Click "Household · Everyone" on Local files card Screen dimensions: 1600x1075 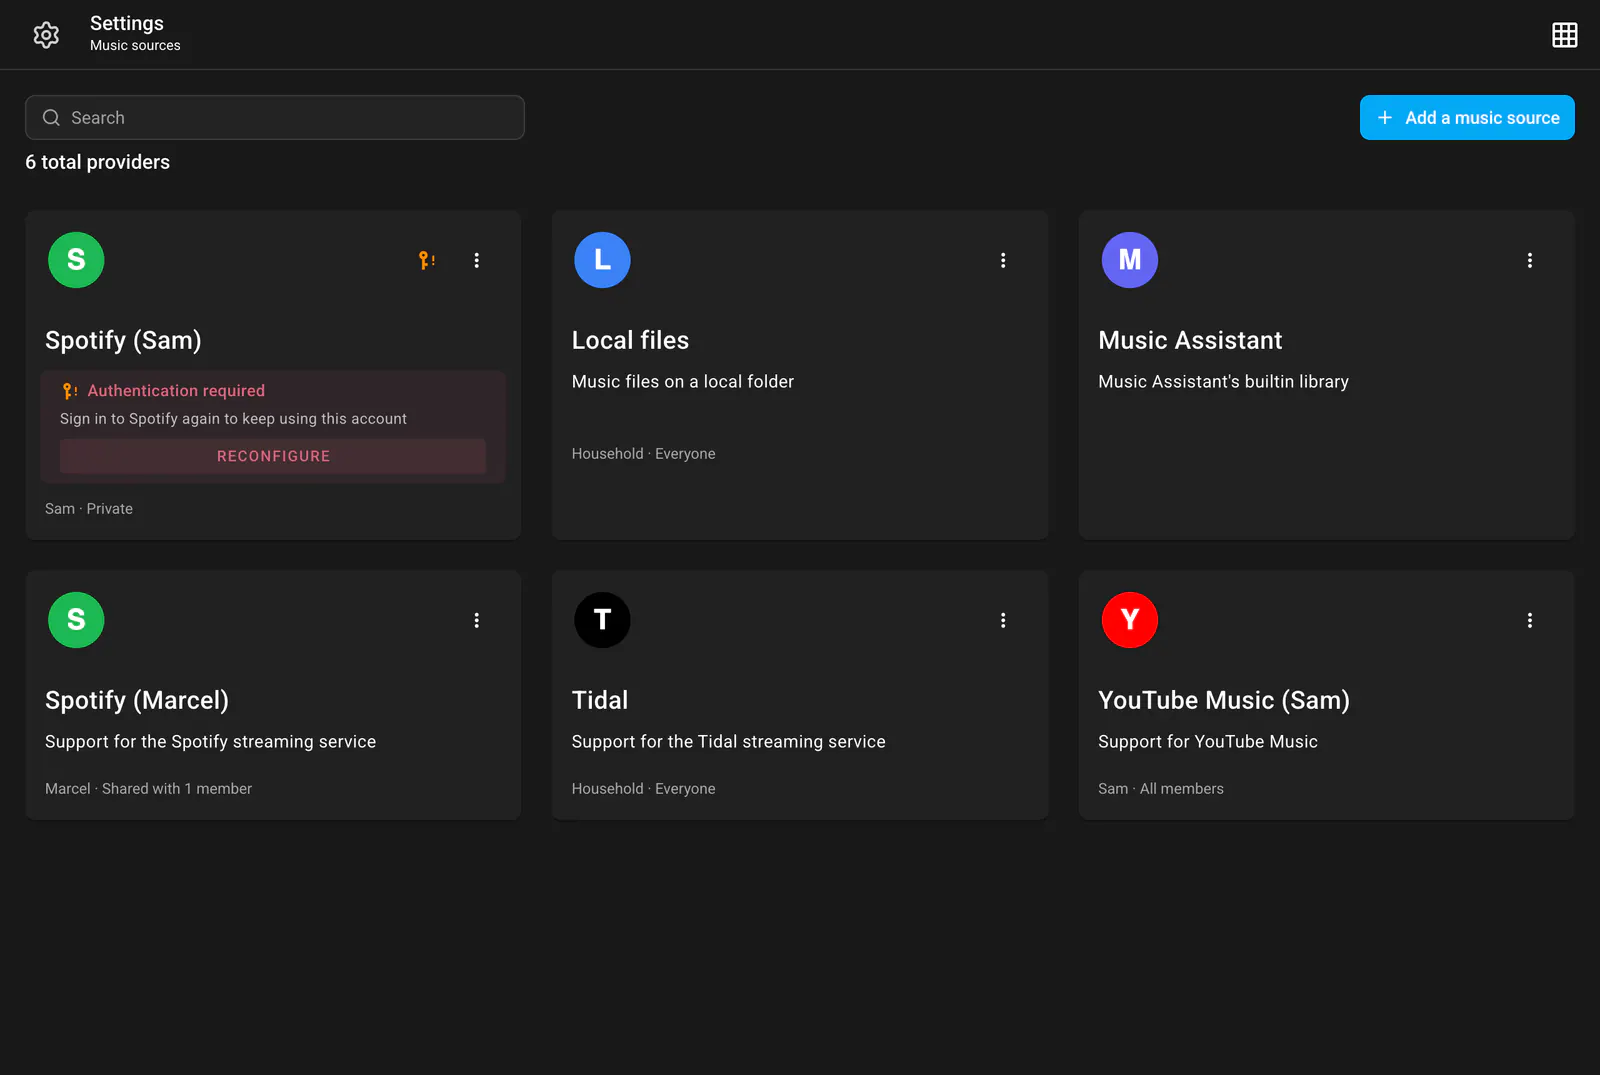(643, 454)
